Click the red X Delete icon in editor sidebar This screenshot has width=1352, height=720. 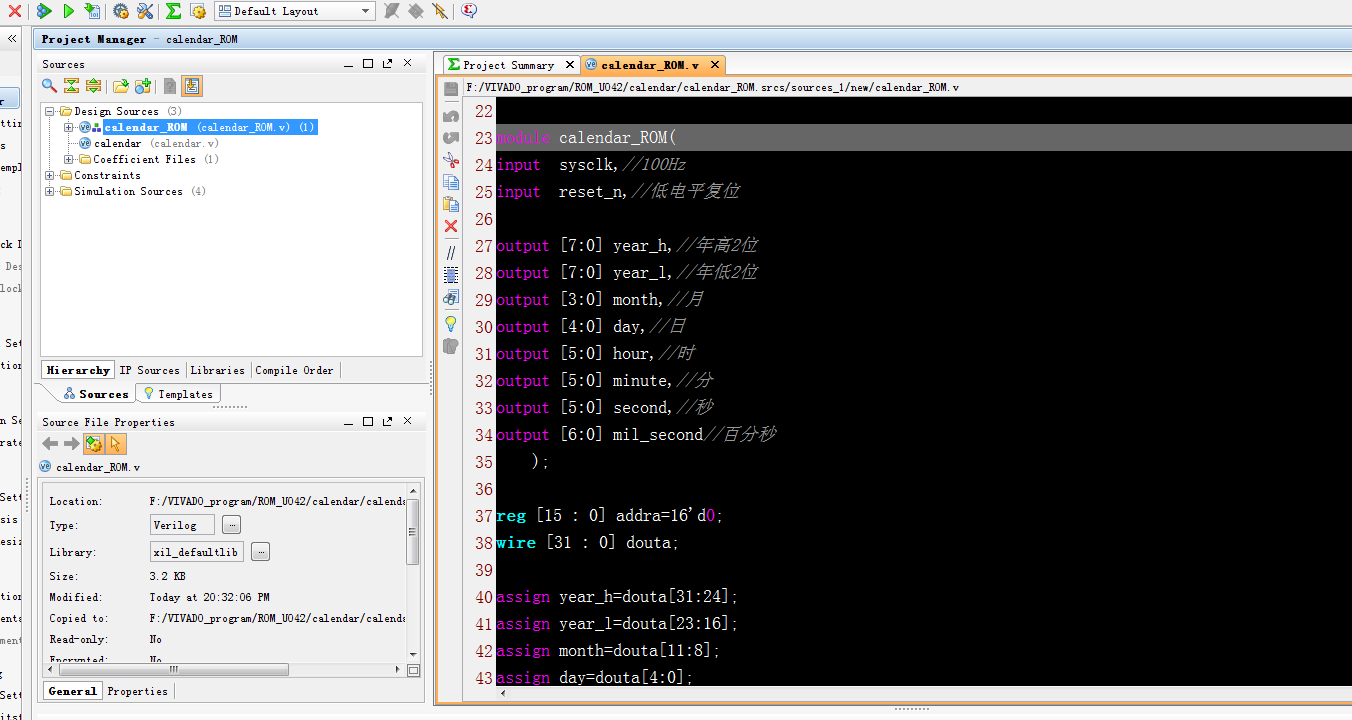pyautogui.click(x=451, y=227)
